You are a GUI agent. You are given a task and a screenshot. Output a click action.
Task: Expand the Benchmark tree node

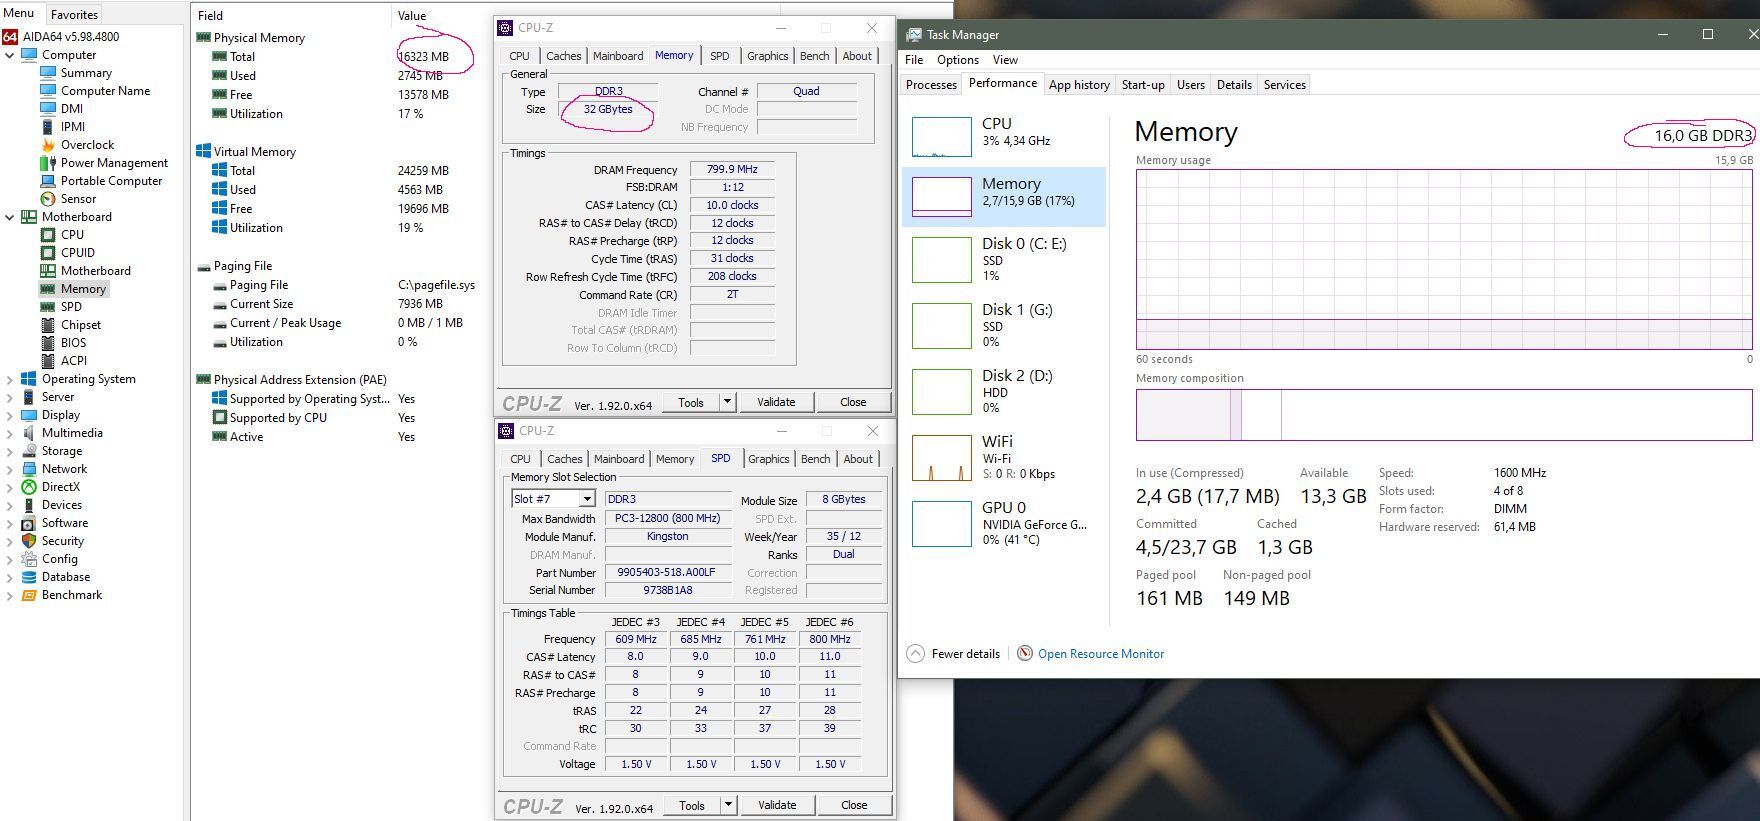pos(10,595)
